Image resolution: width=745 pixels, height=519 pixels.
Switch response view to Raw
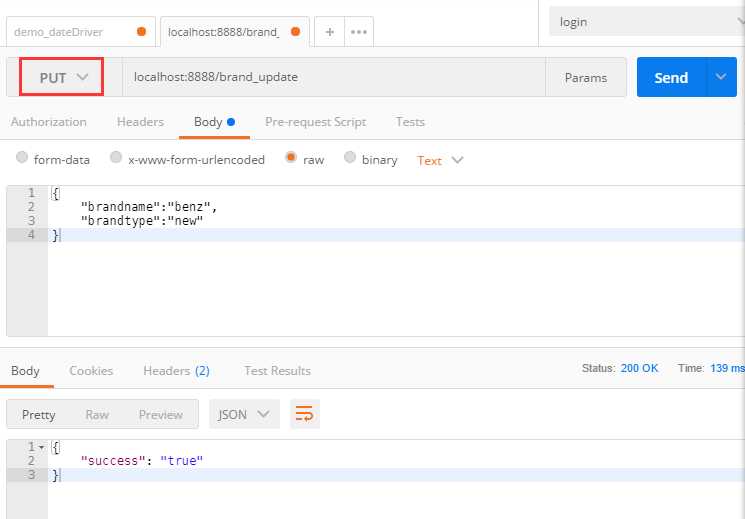click(97, 414)
